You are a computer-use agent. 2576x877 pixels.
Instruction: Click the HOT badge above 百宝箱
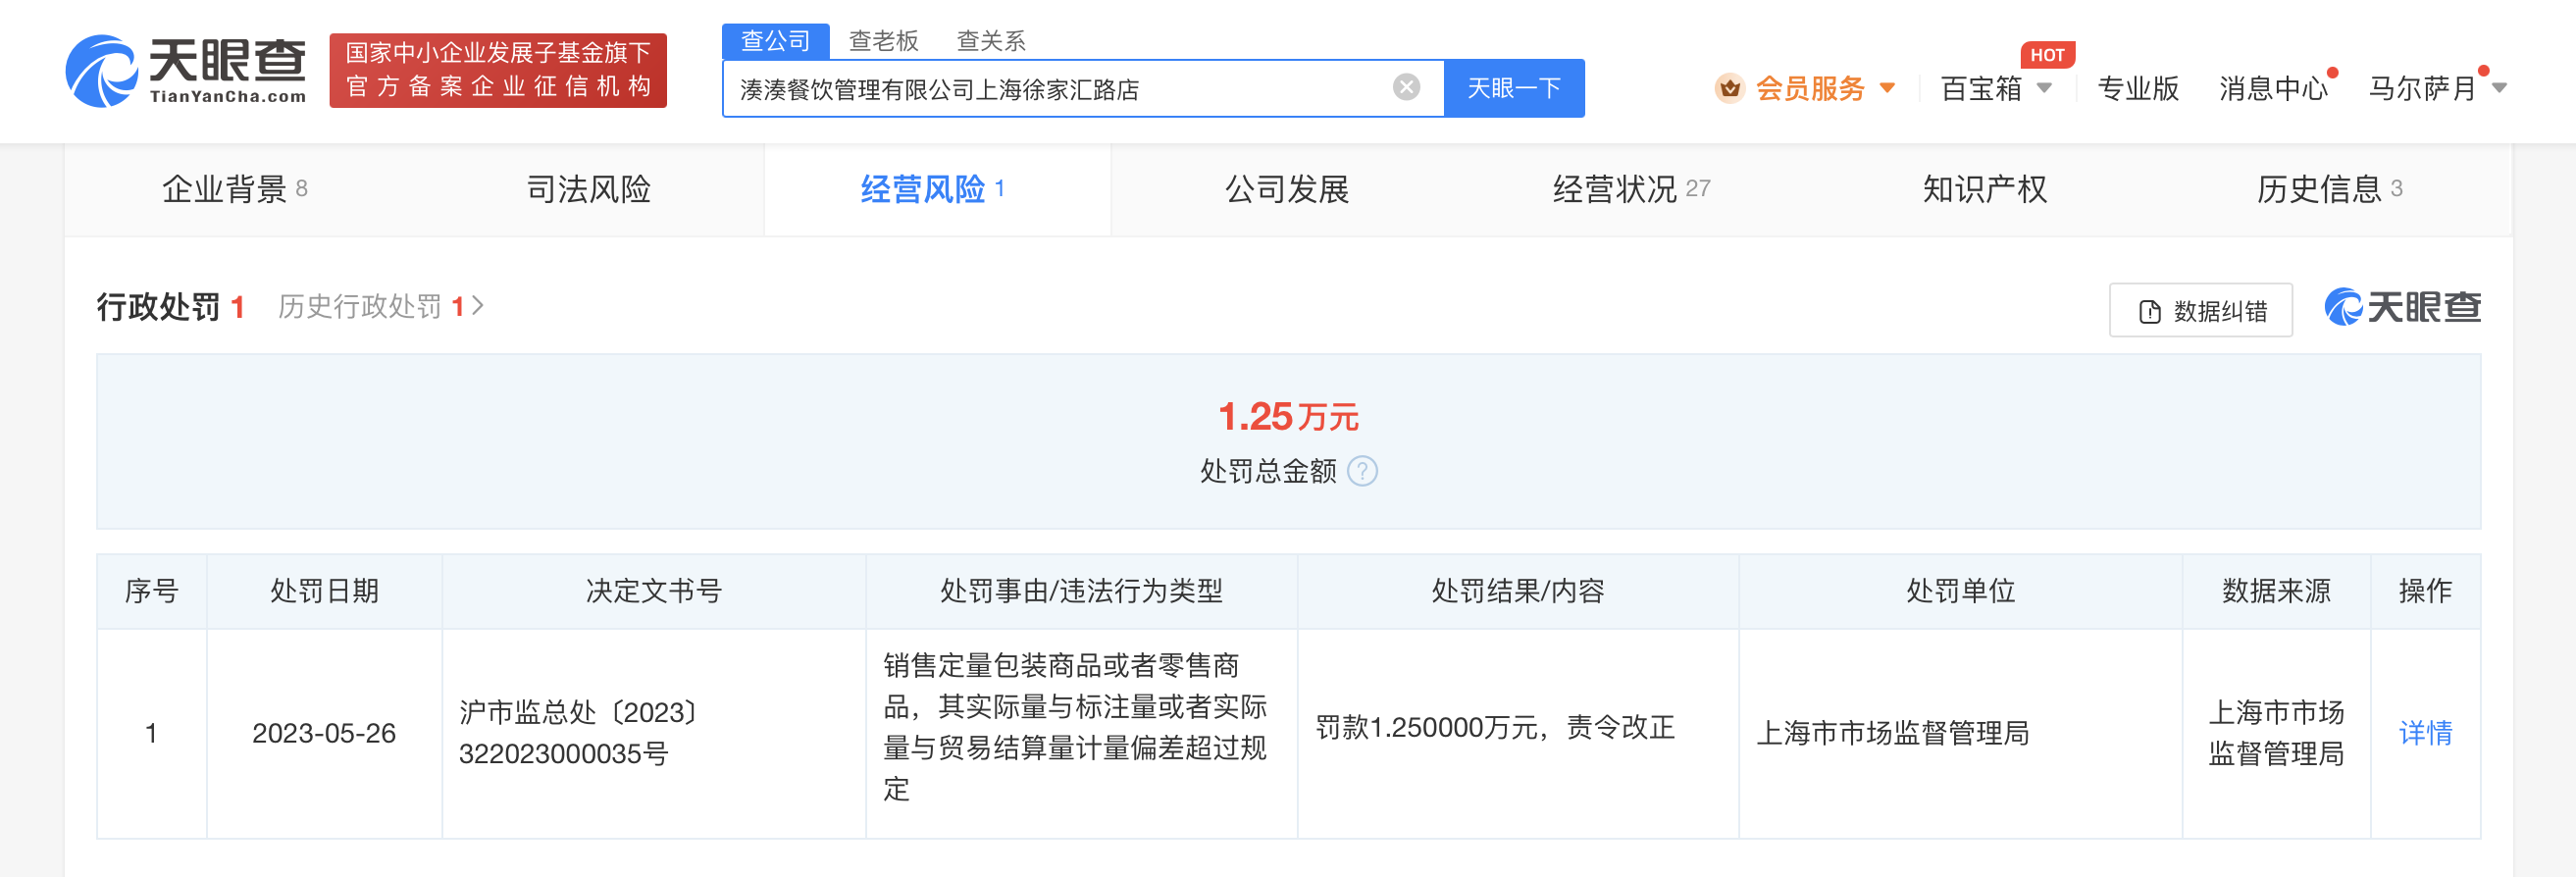pos(2047,55)
